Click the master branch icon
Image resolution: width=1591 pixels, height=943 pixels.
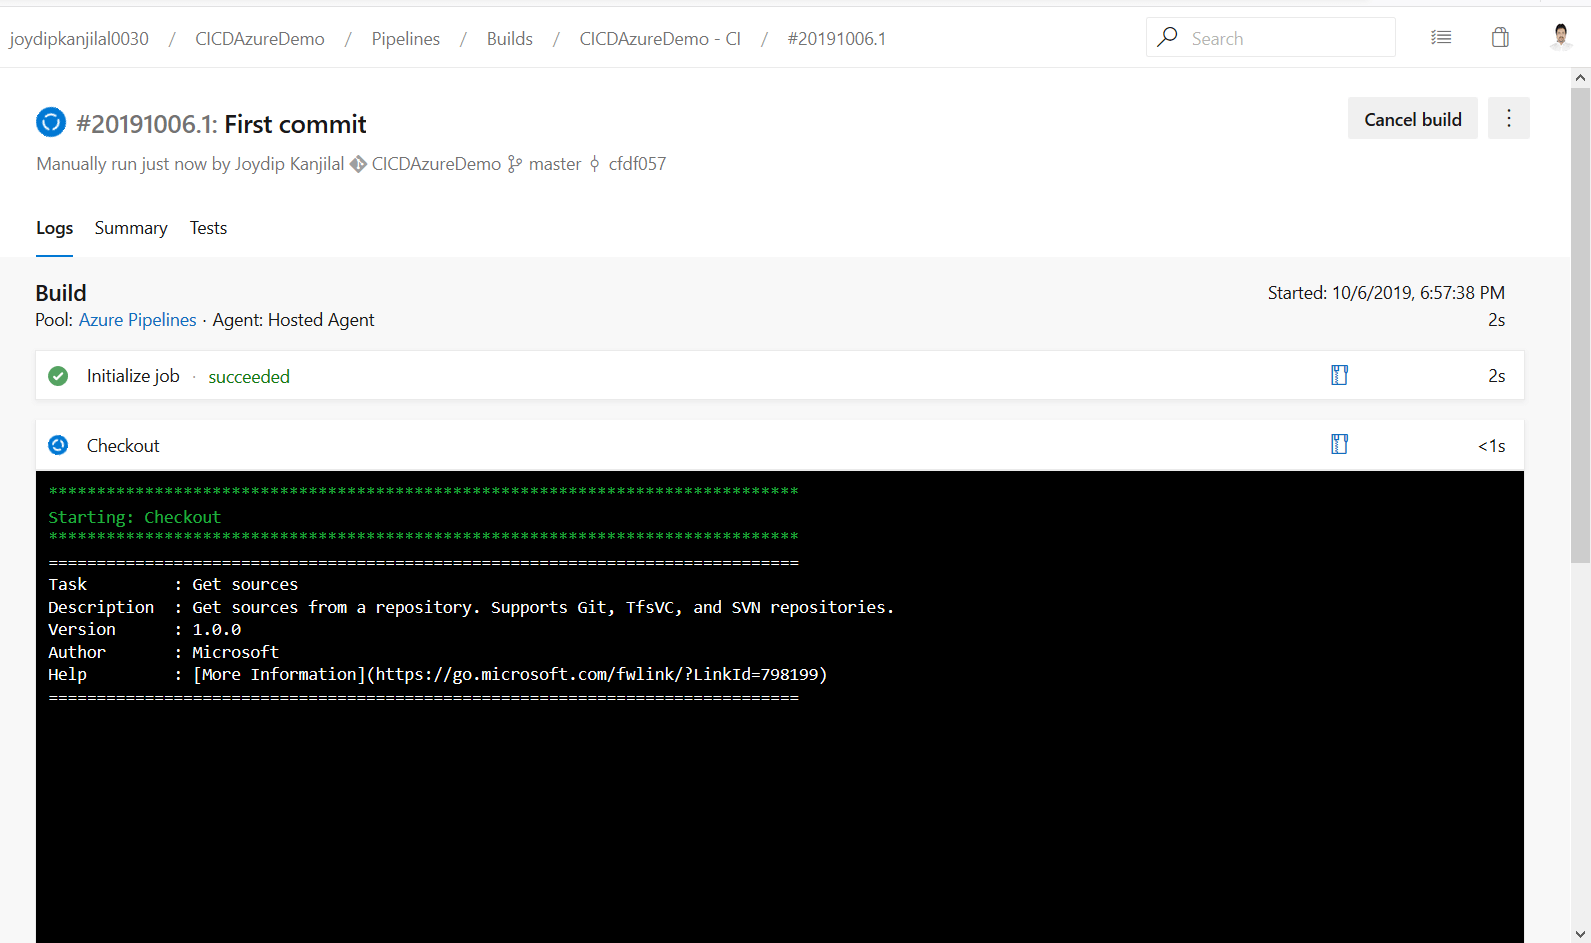pos(515,164)
